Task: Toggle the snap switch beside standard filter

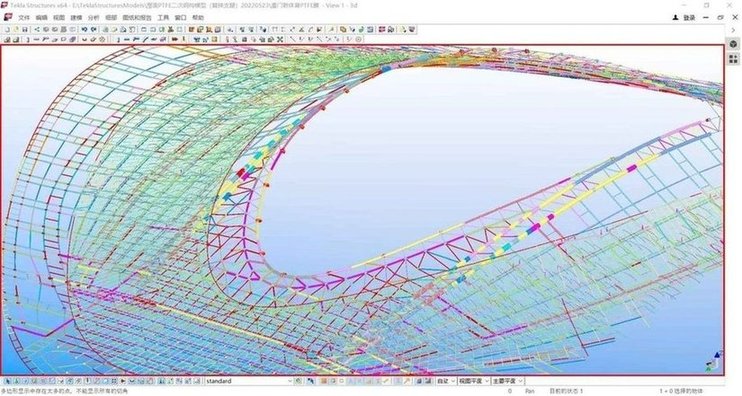Action: 299,381
